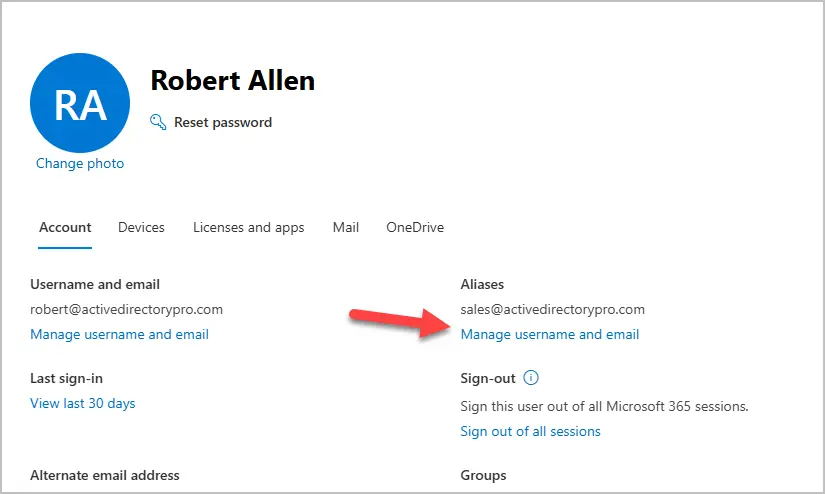Open the Sign-out info icon
The width and height of the screenshot is (825, 494).
pyautogui.click(x=531, y=378)
